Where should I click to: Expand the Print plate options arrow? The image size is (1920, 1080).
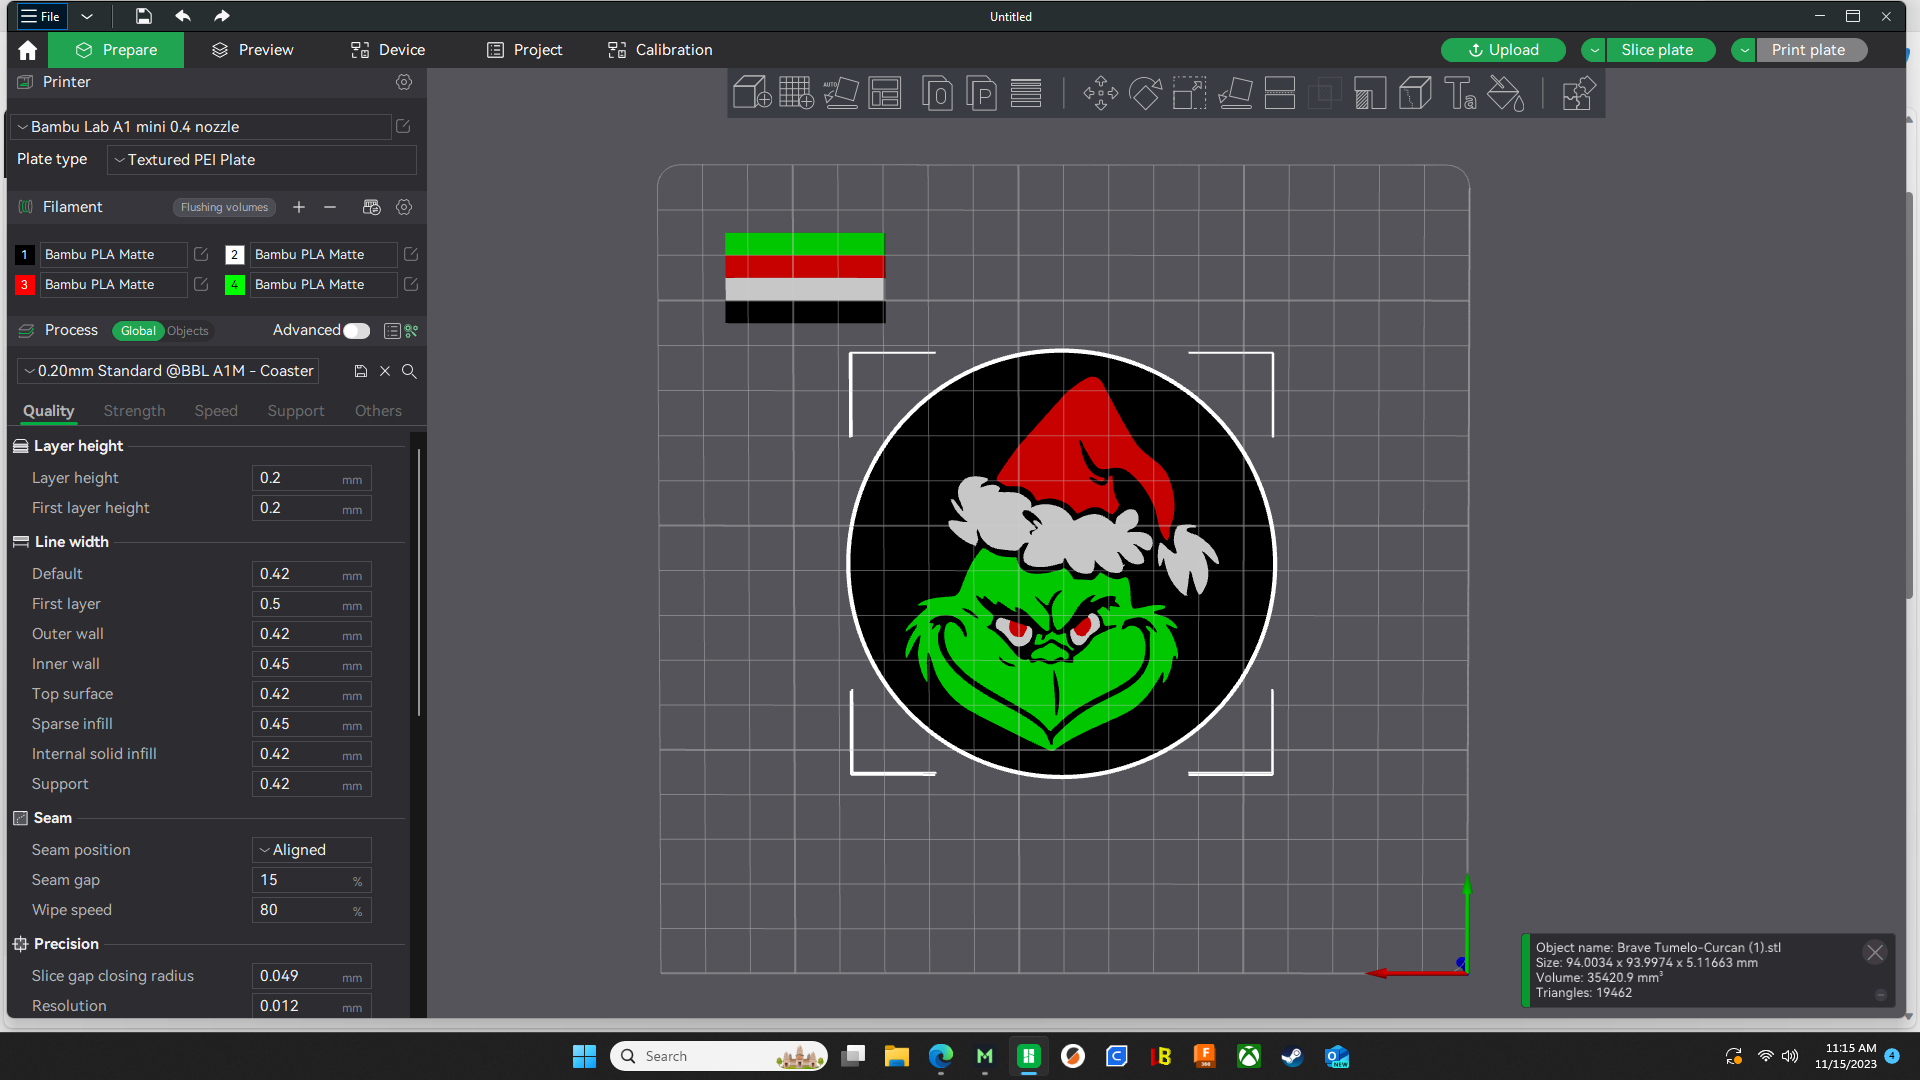pyautogui.click(x=1744, y=50)
